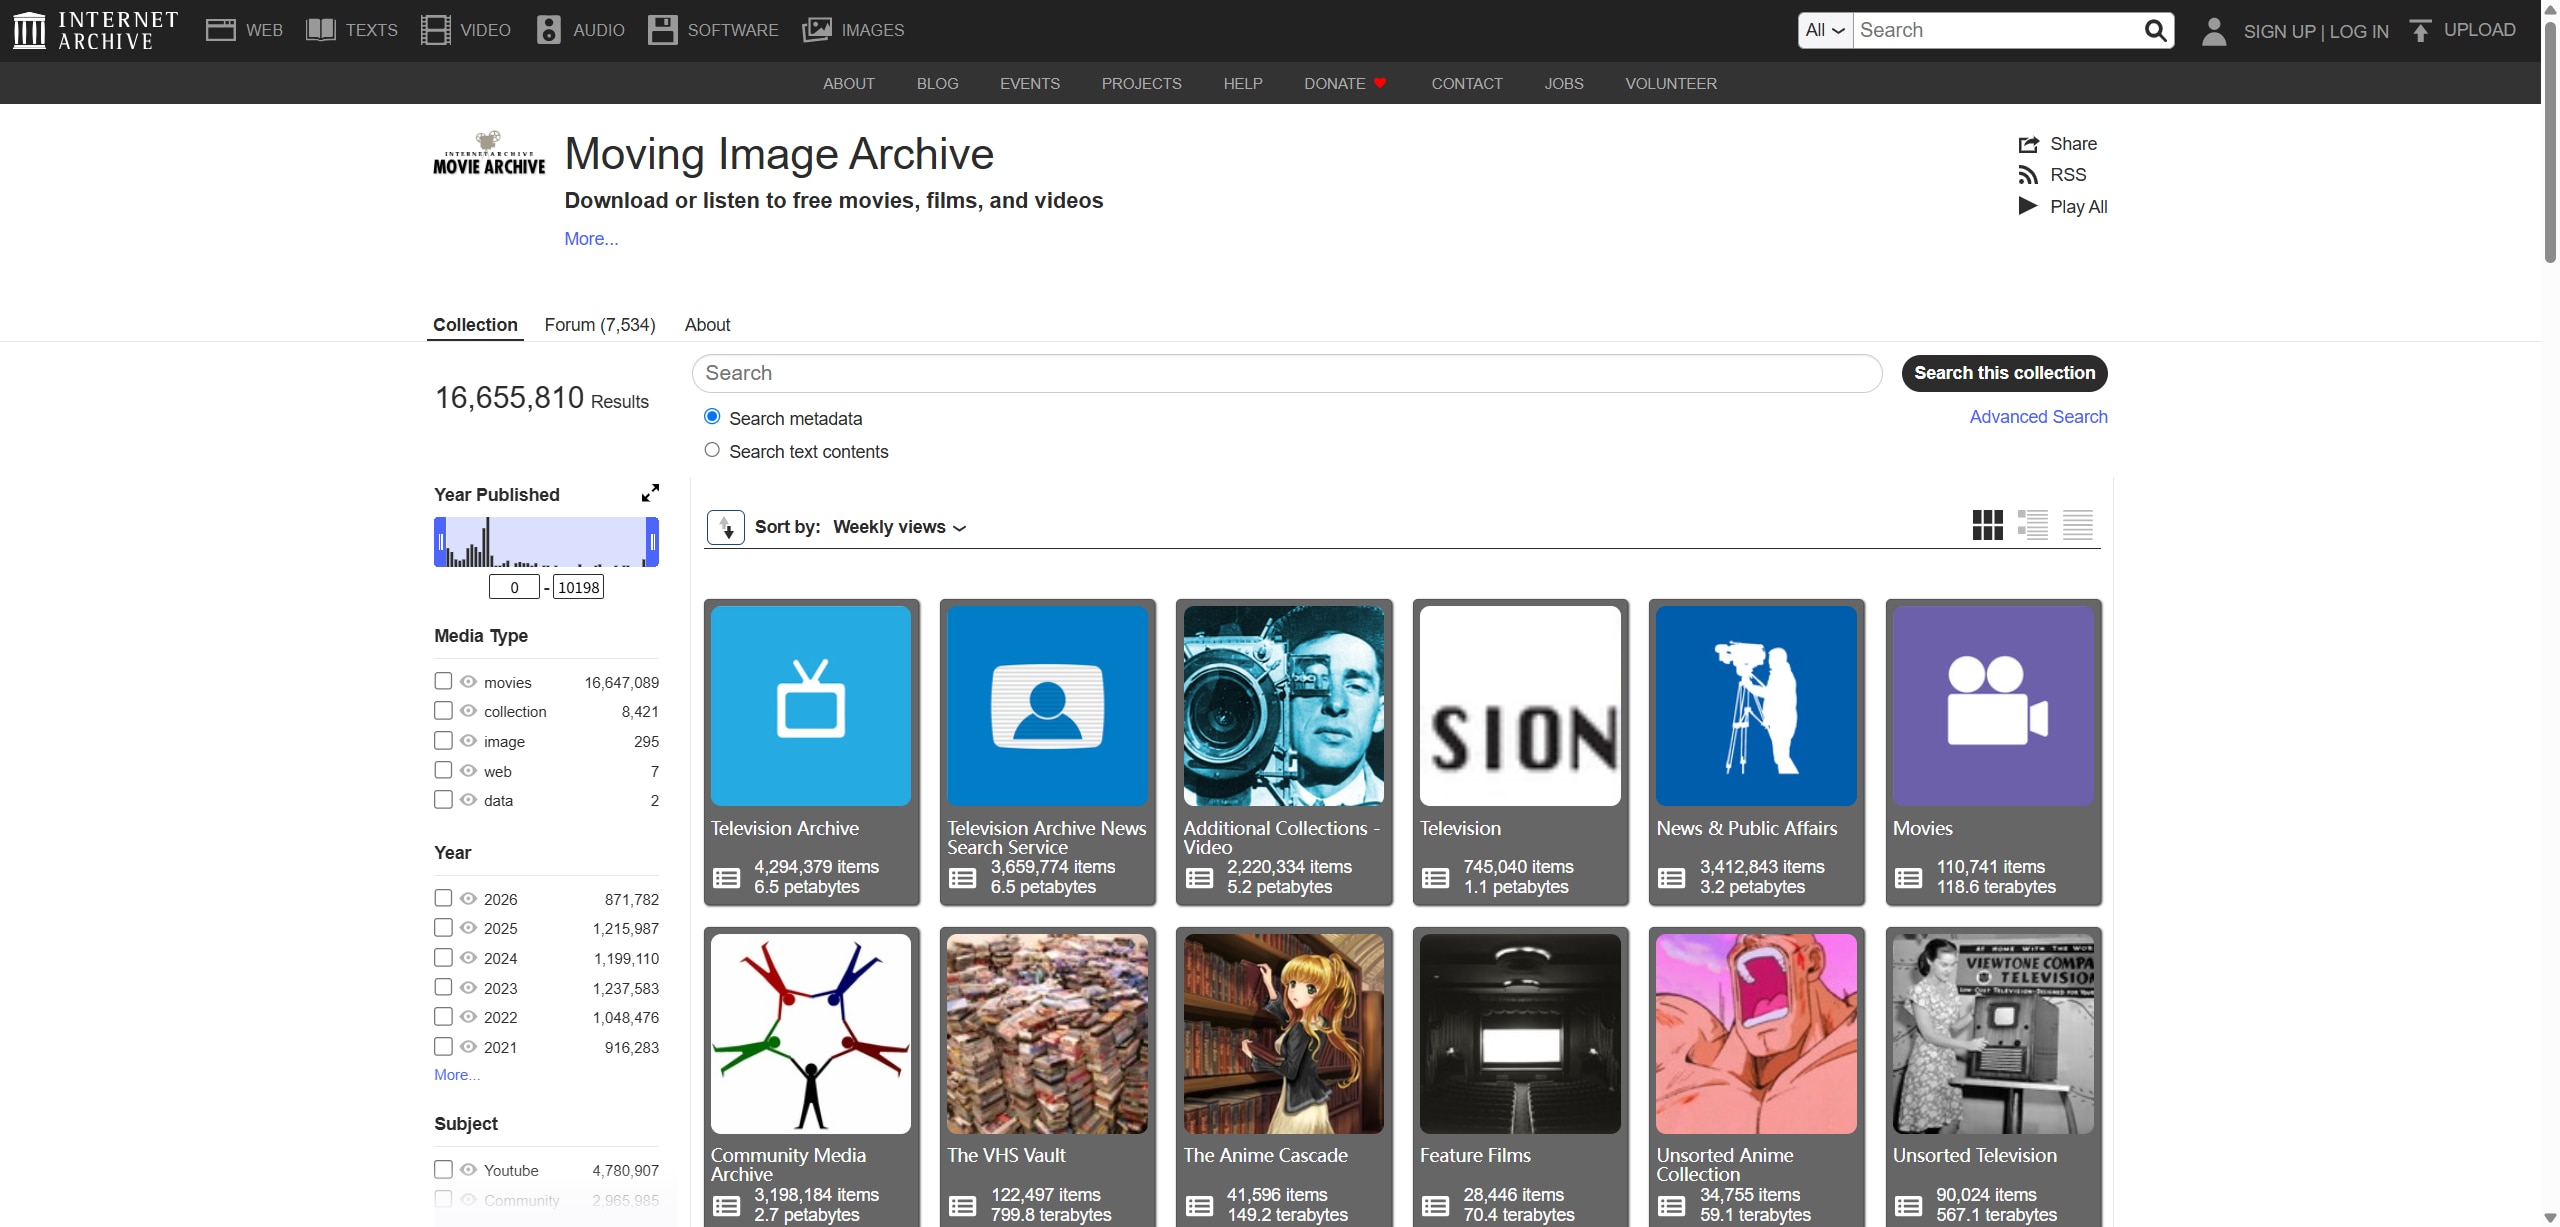This screenshot has width=2560, height=1227.
Task: Click the list icon on Television Archive card
Action: 726,878
